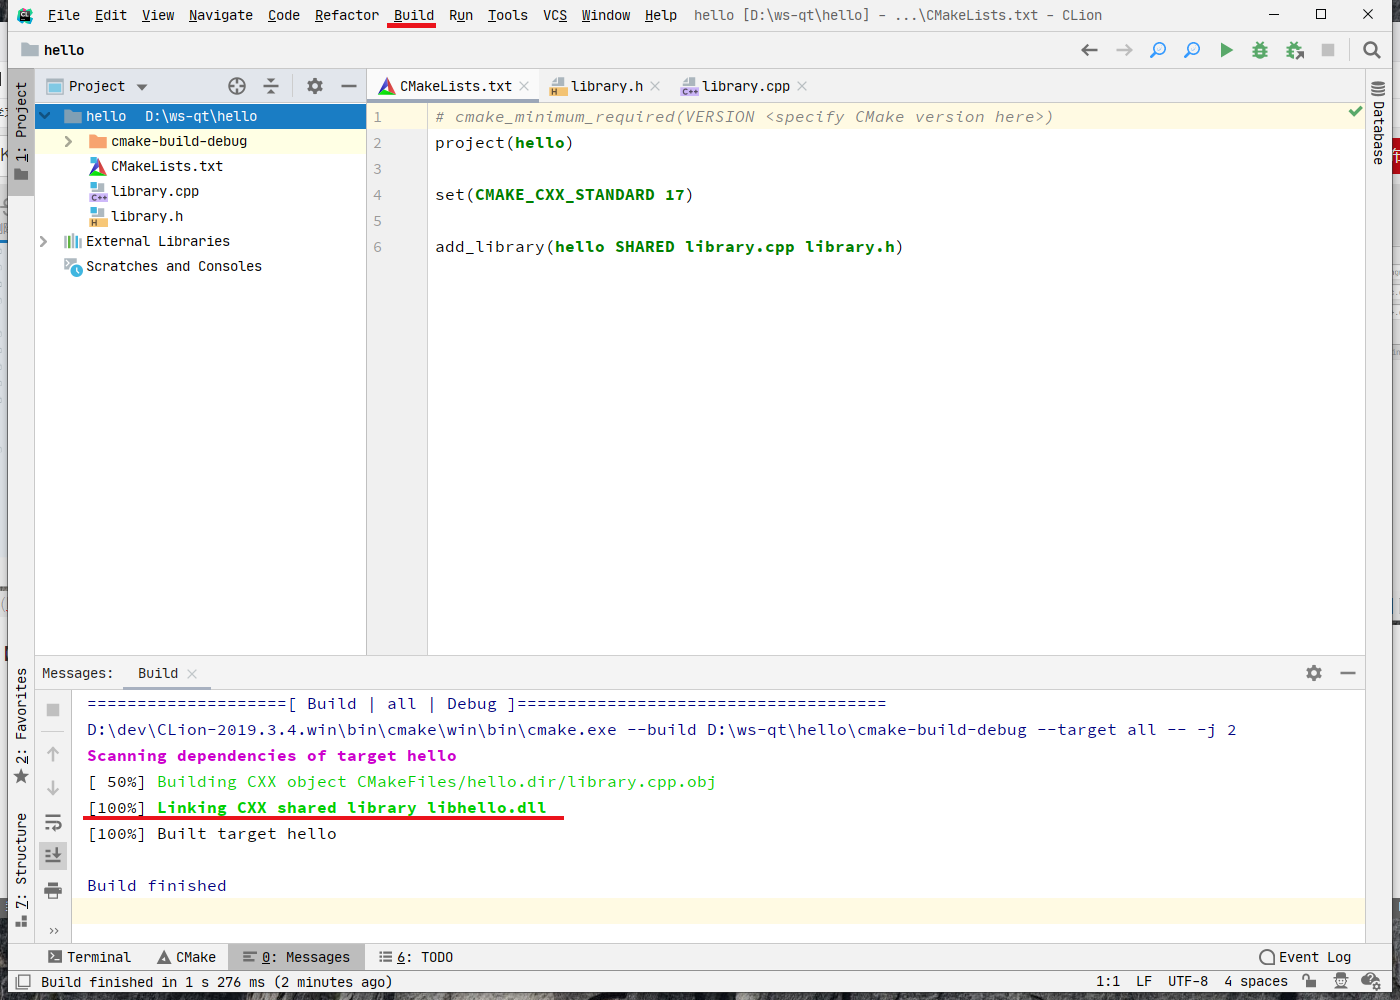Click the second blue magnifier toolbar icon
Viewport: 1400px width, 1000px height.
pyautogui.click(x=1192, y=50)
